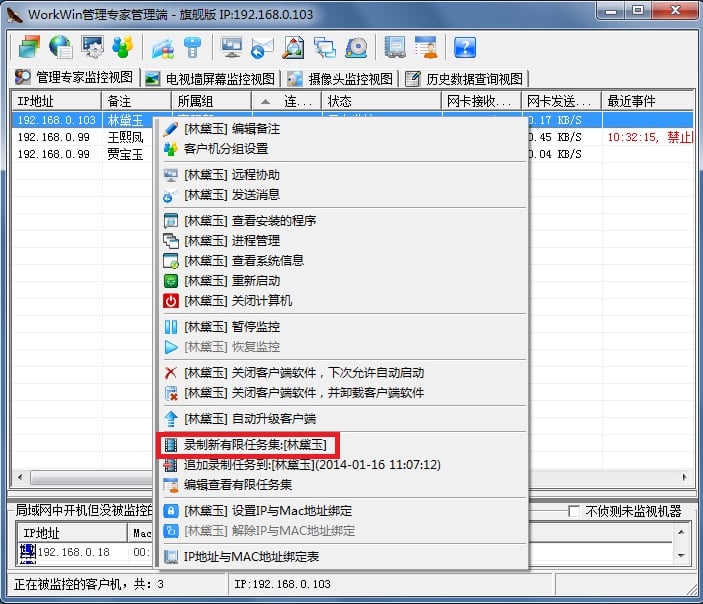Screen dimensions: 703x604
Task: Click the user group toolbar icon
Action: coord(123,47)
